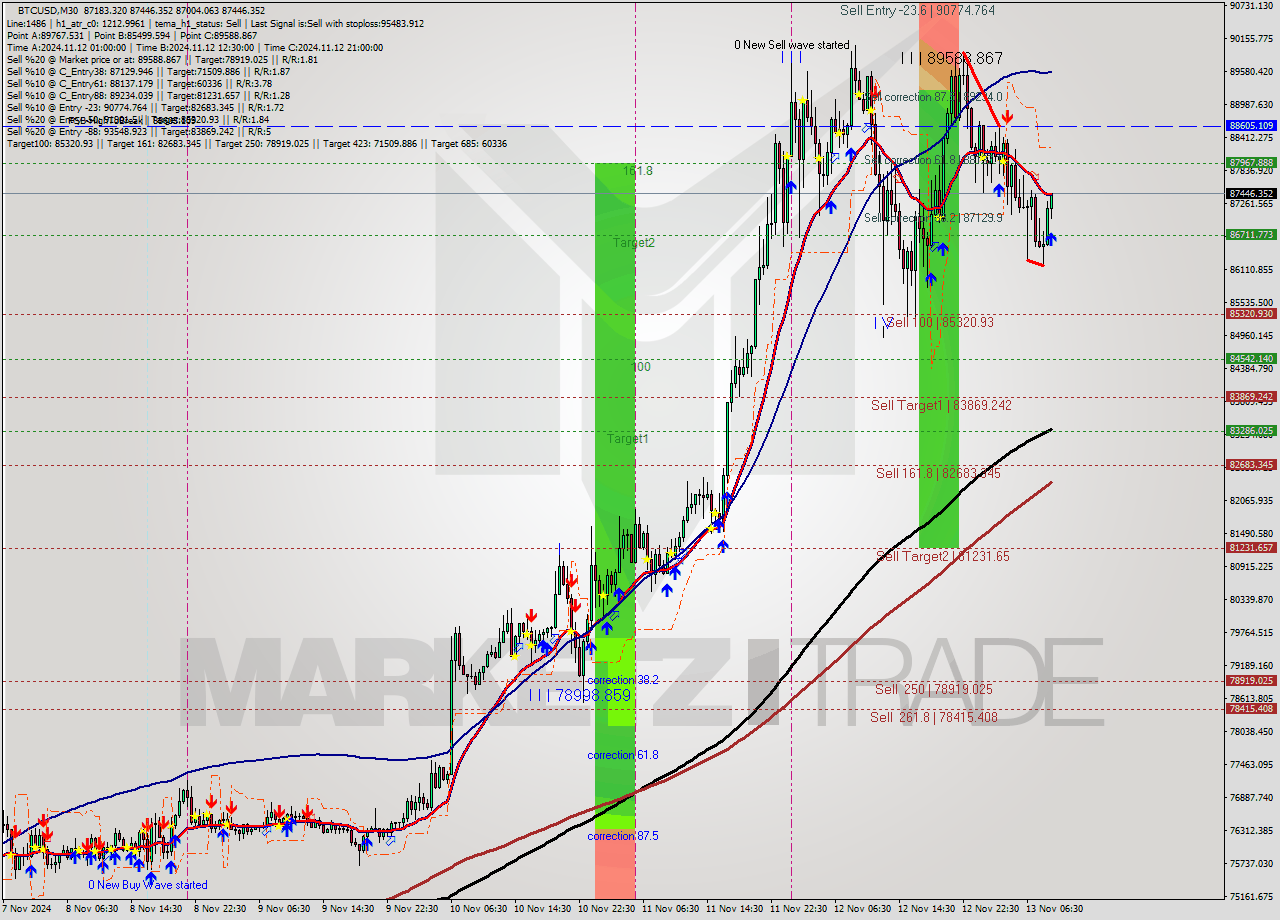Screen dimensions: 1280x920
Task: Select the 'Sell Target1 | 83869.242' label
Action: tap(941, 405)
